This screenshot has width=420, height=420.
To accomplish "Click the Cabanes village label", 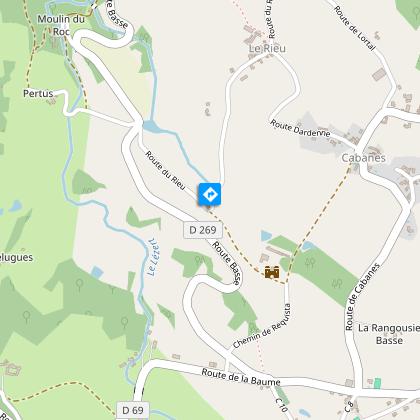I will [363, 158].
